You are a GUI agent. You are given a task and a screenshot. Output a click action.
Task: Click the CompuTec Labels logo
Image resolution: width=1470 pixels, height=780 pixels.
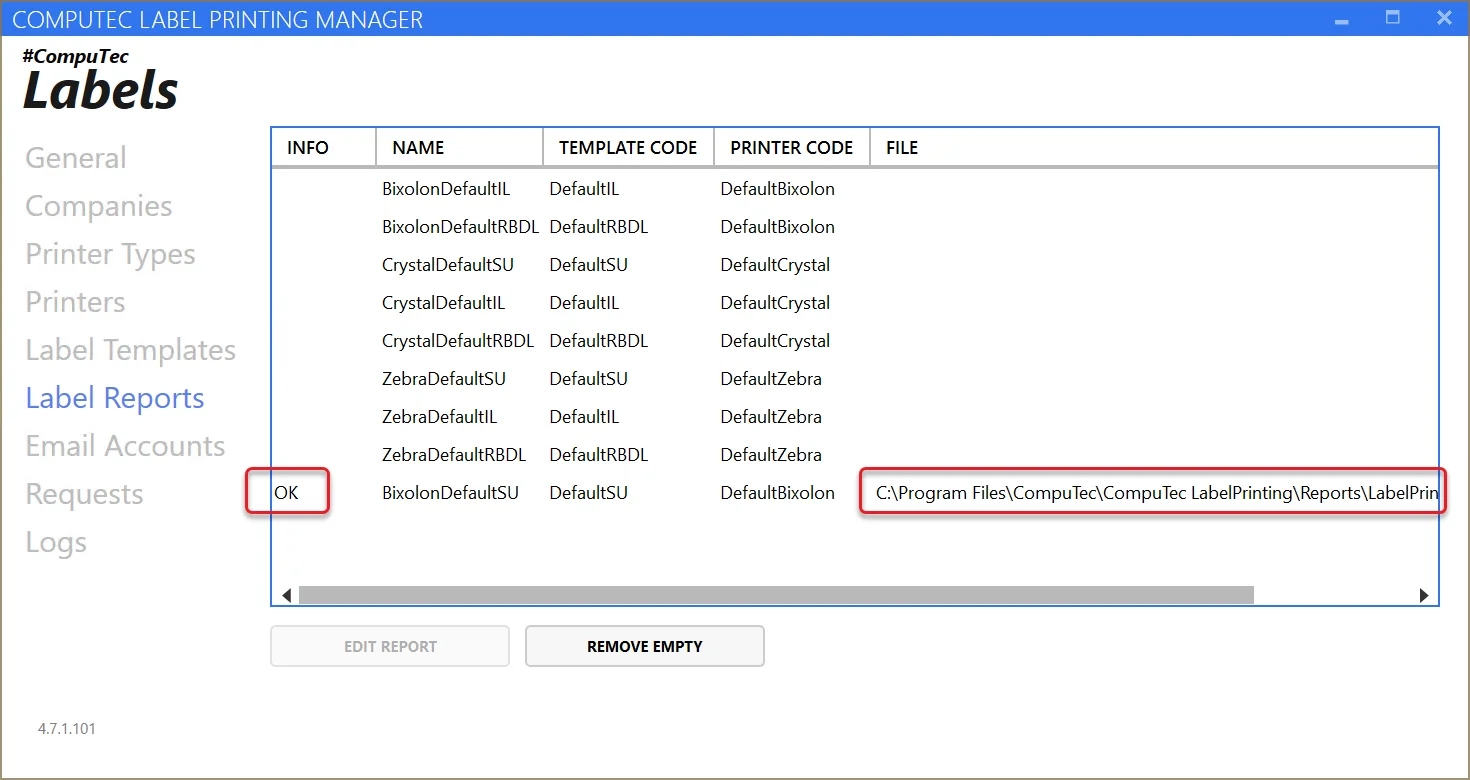pyautogui.click(x=100, y=82)
